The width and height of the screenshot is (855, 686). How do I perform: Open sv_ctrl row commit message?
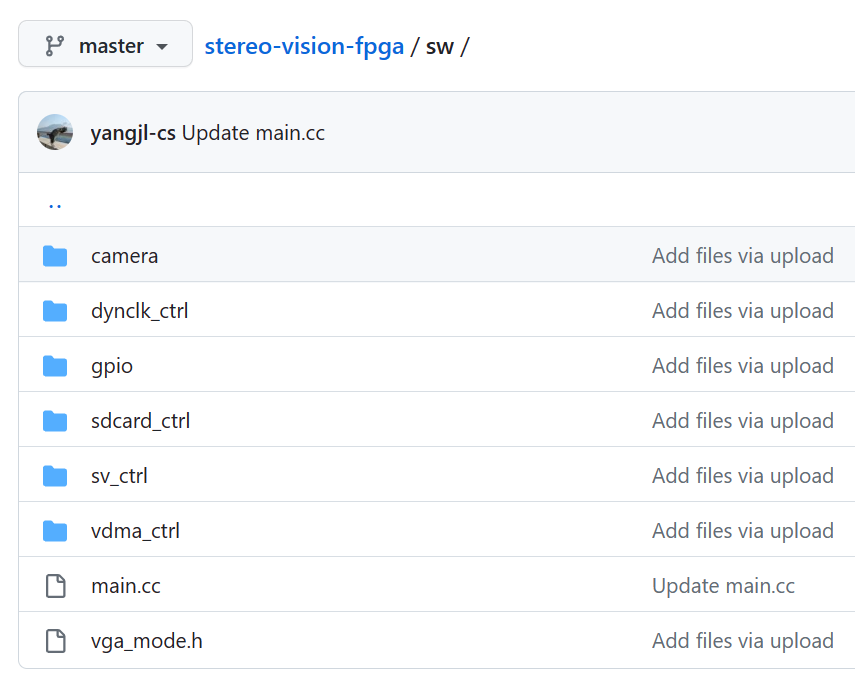pyautogui.click(x=743, y=476)
